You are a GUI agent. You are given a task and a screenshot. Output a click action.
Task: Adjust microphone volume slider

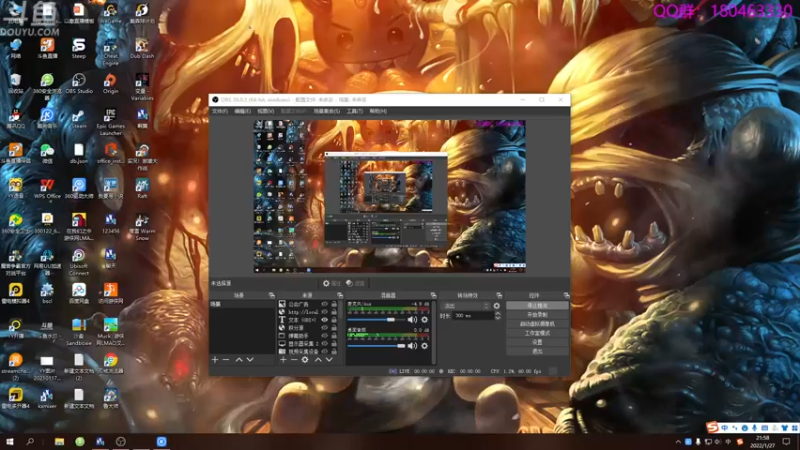pyautogui.click(x=376, y=319)
